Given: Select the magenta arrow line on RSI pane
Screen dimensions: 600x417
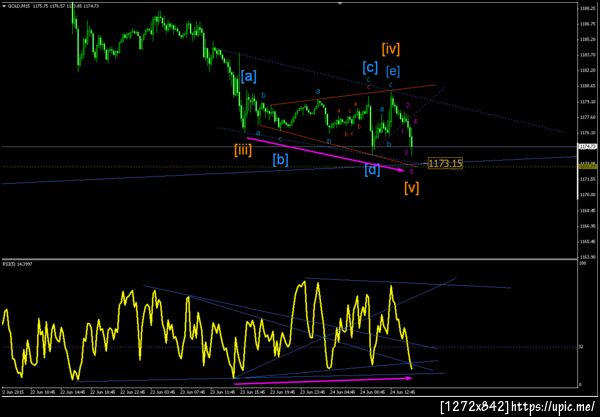Looking at the screenshot, I should pyautogui.click(x=323, y=381).
